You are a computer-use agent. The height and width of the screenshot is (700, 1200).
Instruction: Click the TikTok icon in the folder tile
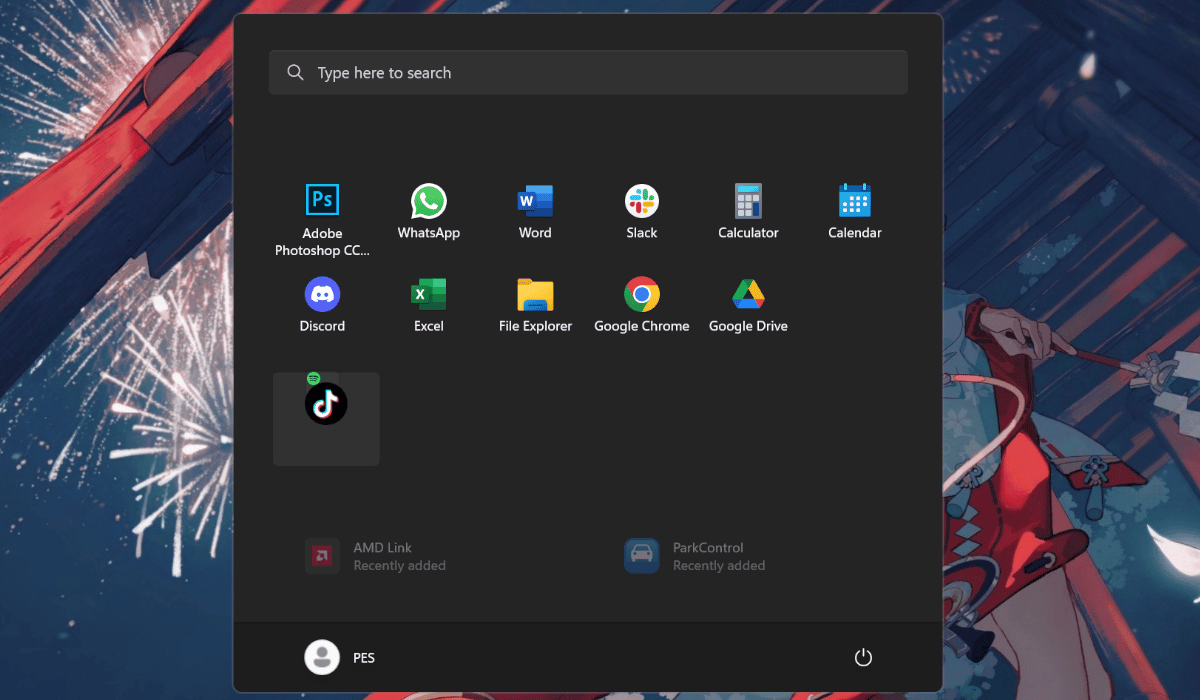point(326,404)
